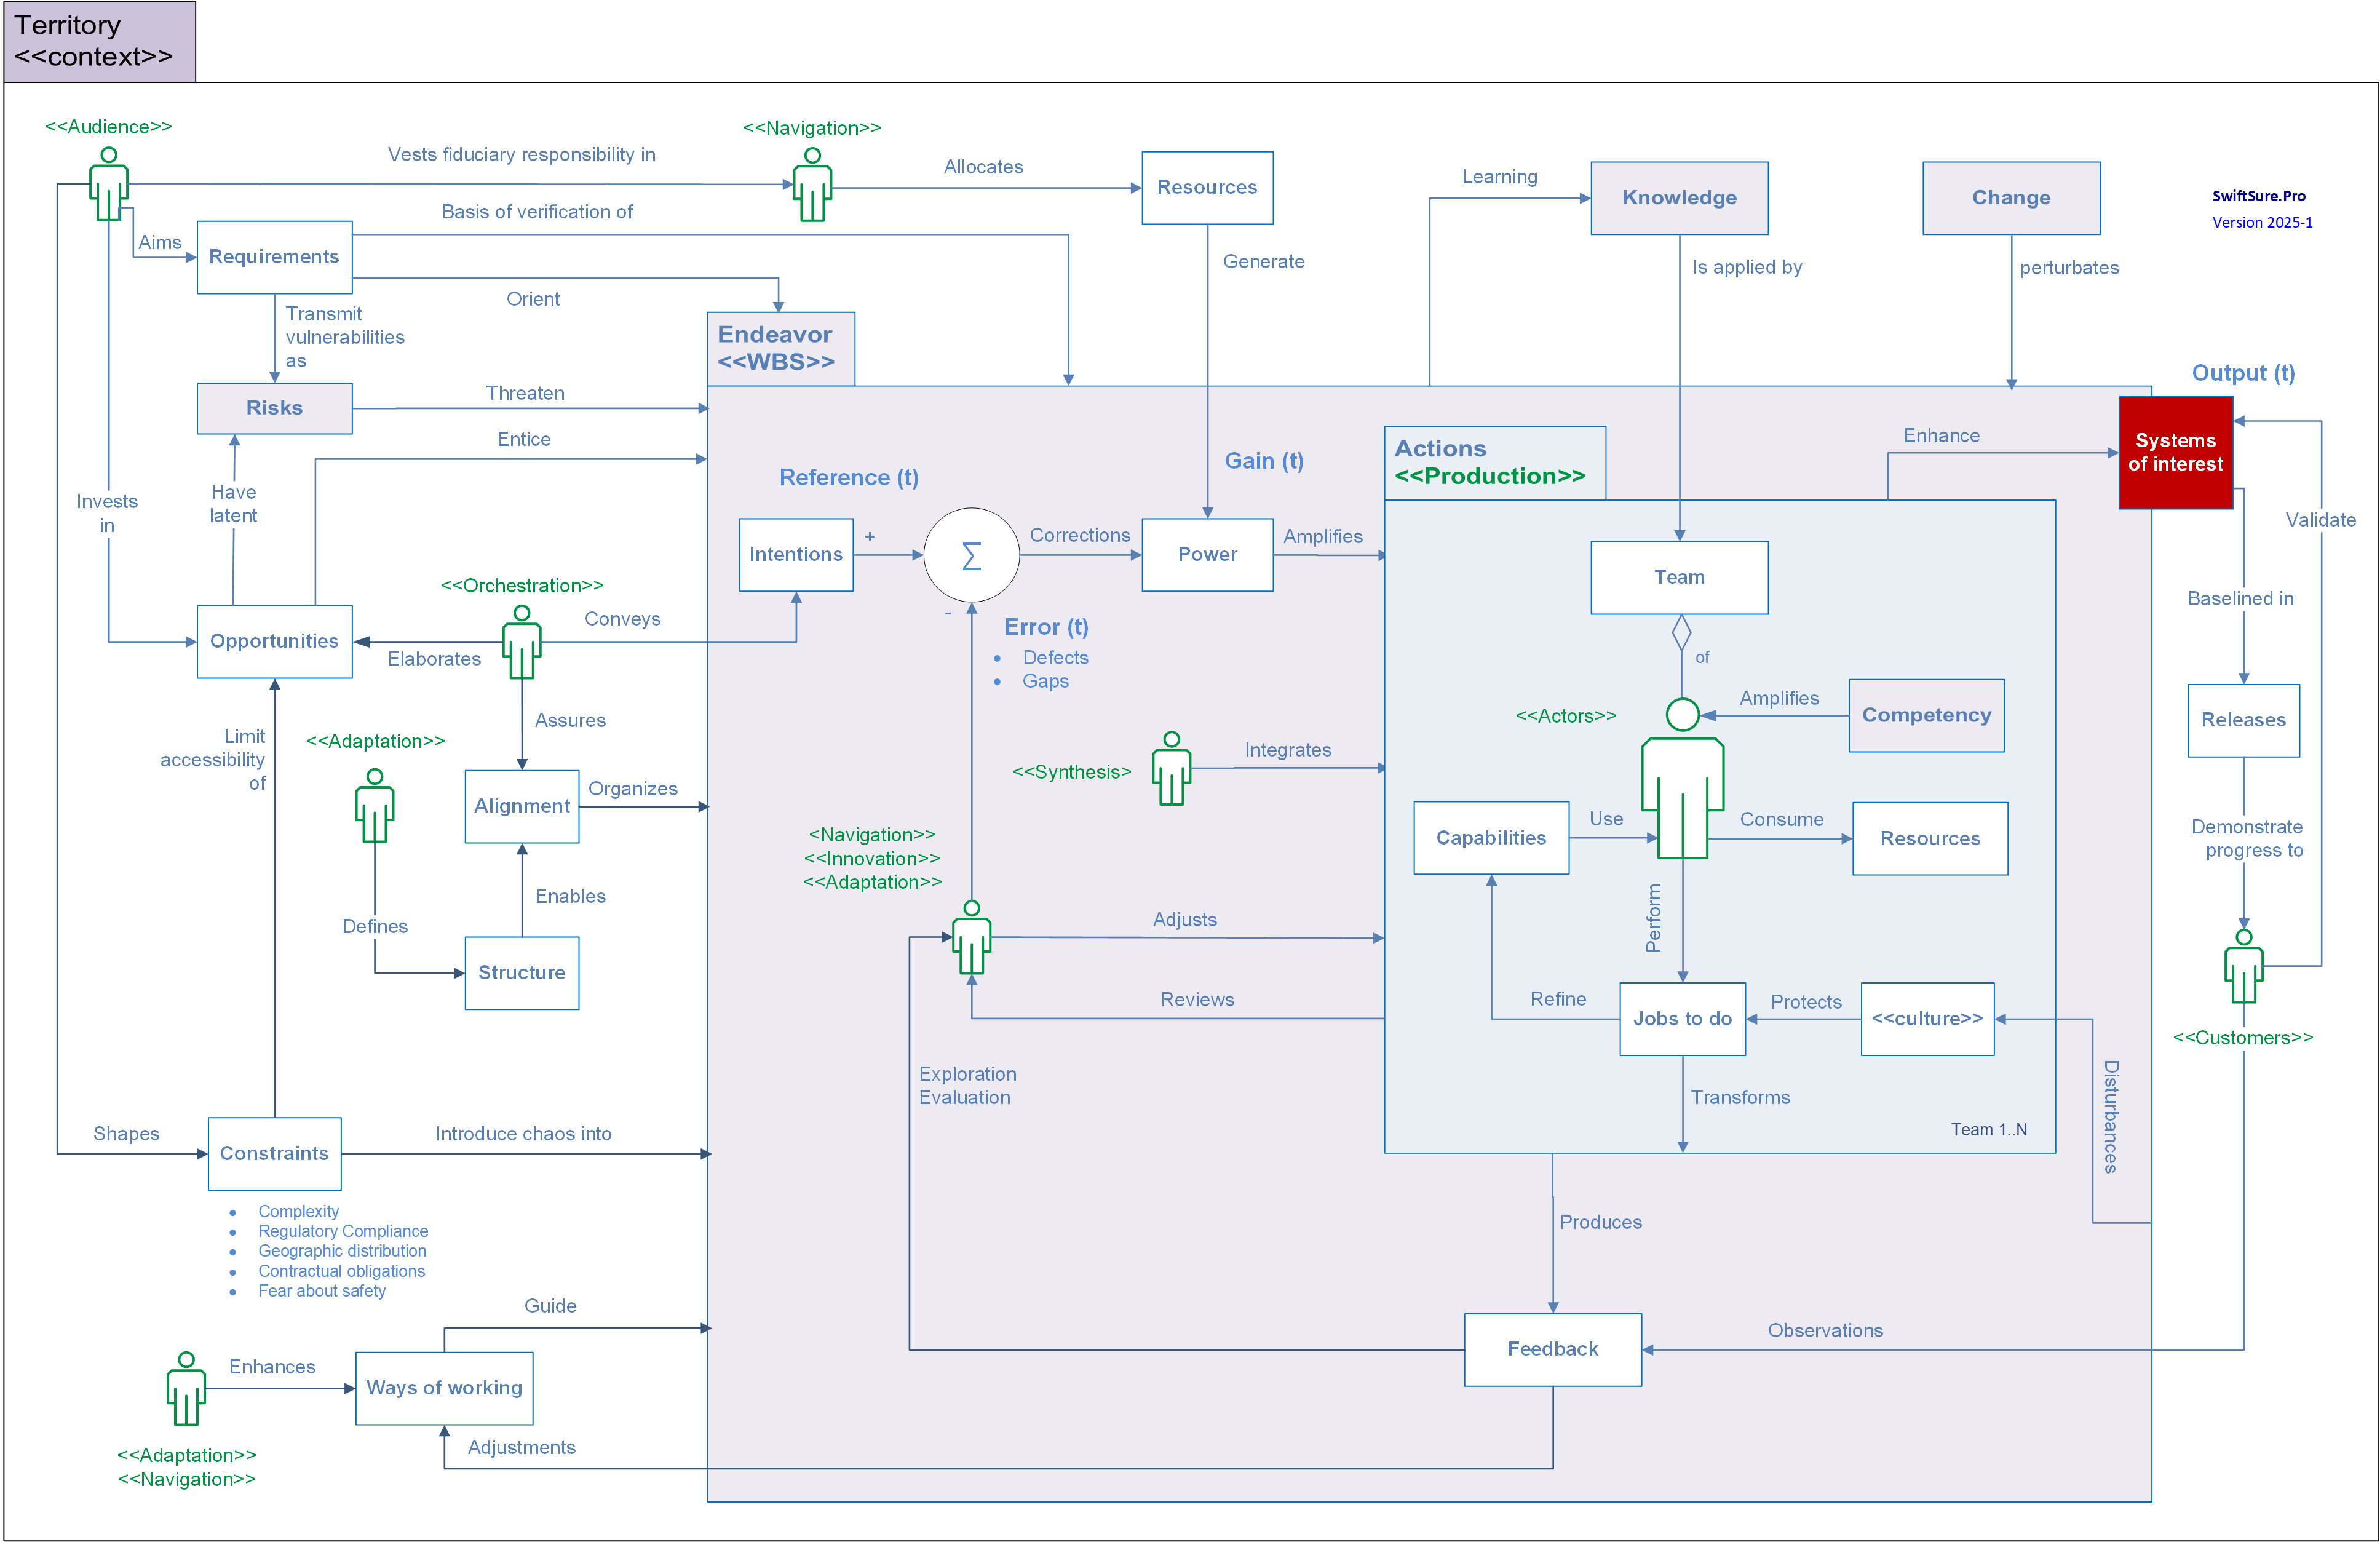This screenshot has height=1542, width=2380.
Task: Click the Risks node
Action: tap(274, 408)
